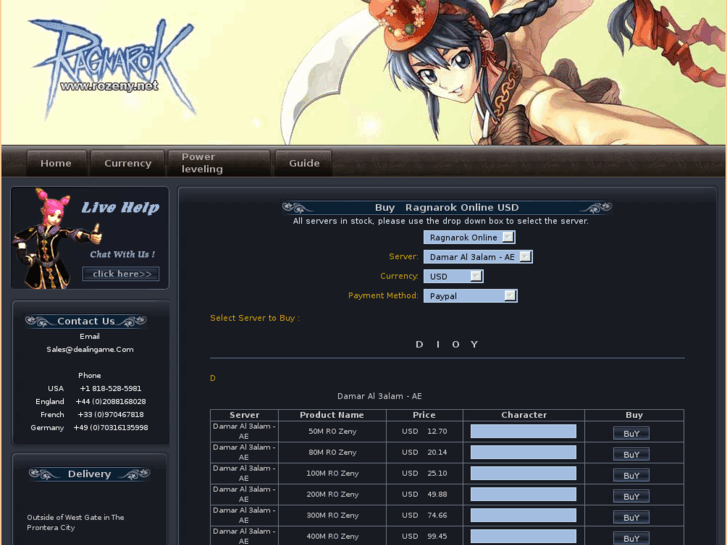Click the 'Character' column header
This screenshot has width=727, height=545.
[x=523, y=415]
